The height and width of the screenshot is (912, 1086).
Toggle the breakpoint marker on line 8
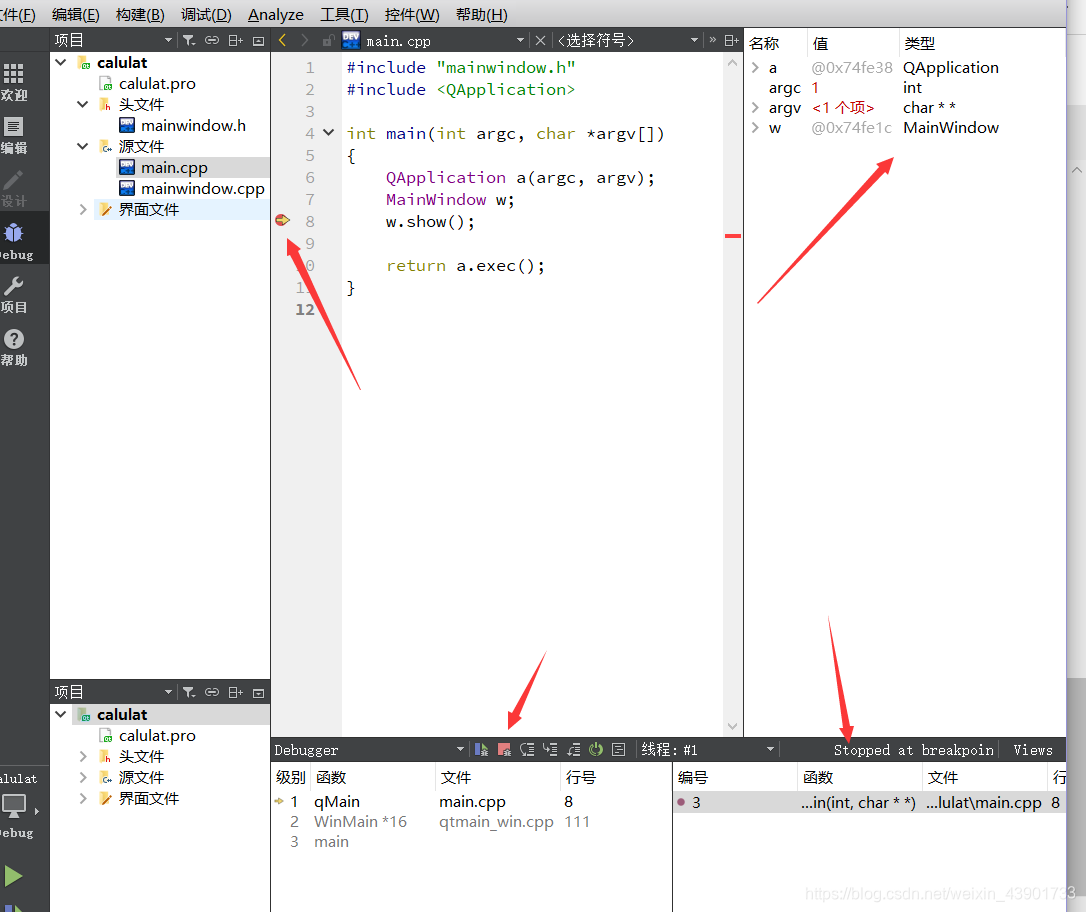coord(282,220)
